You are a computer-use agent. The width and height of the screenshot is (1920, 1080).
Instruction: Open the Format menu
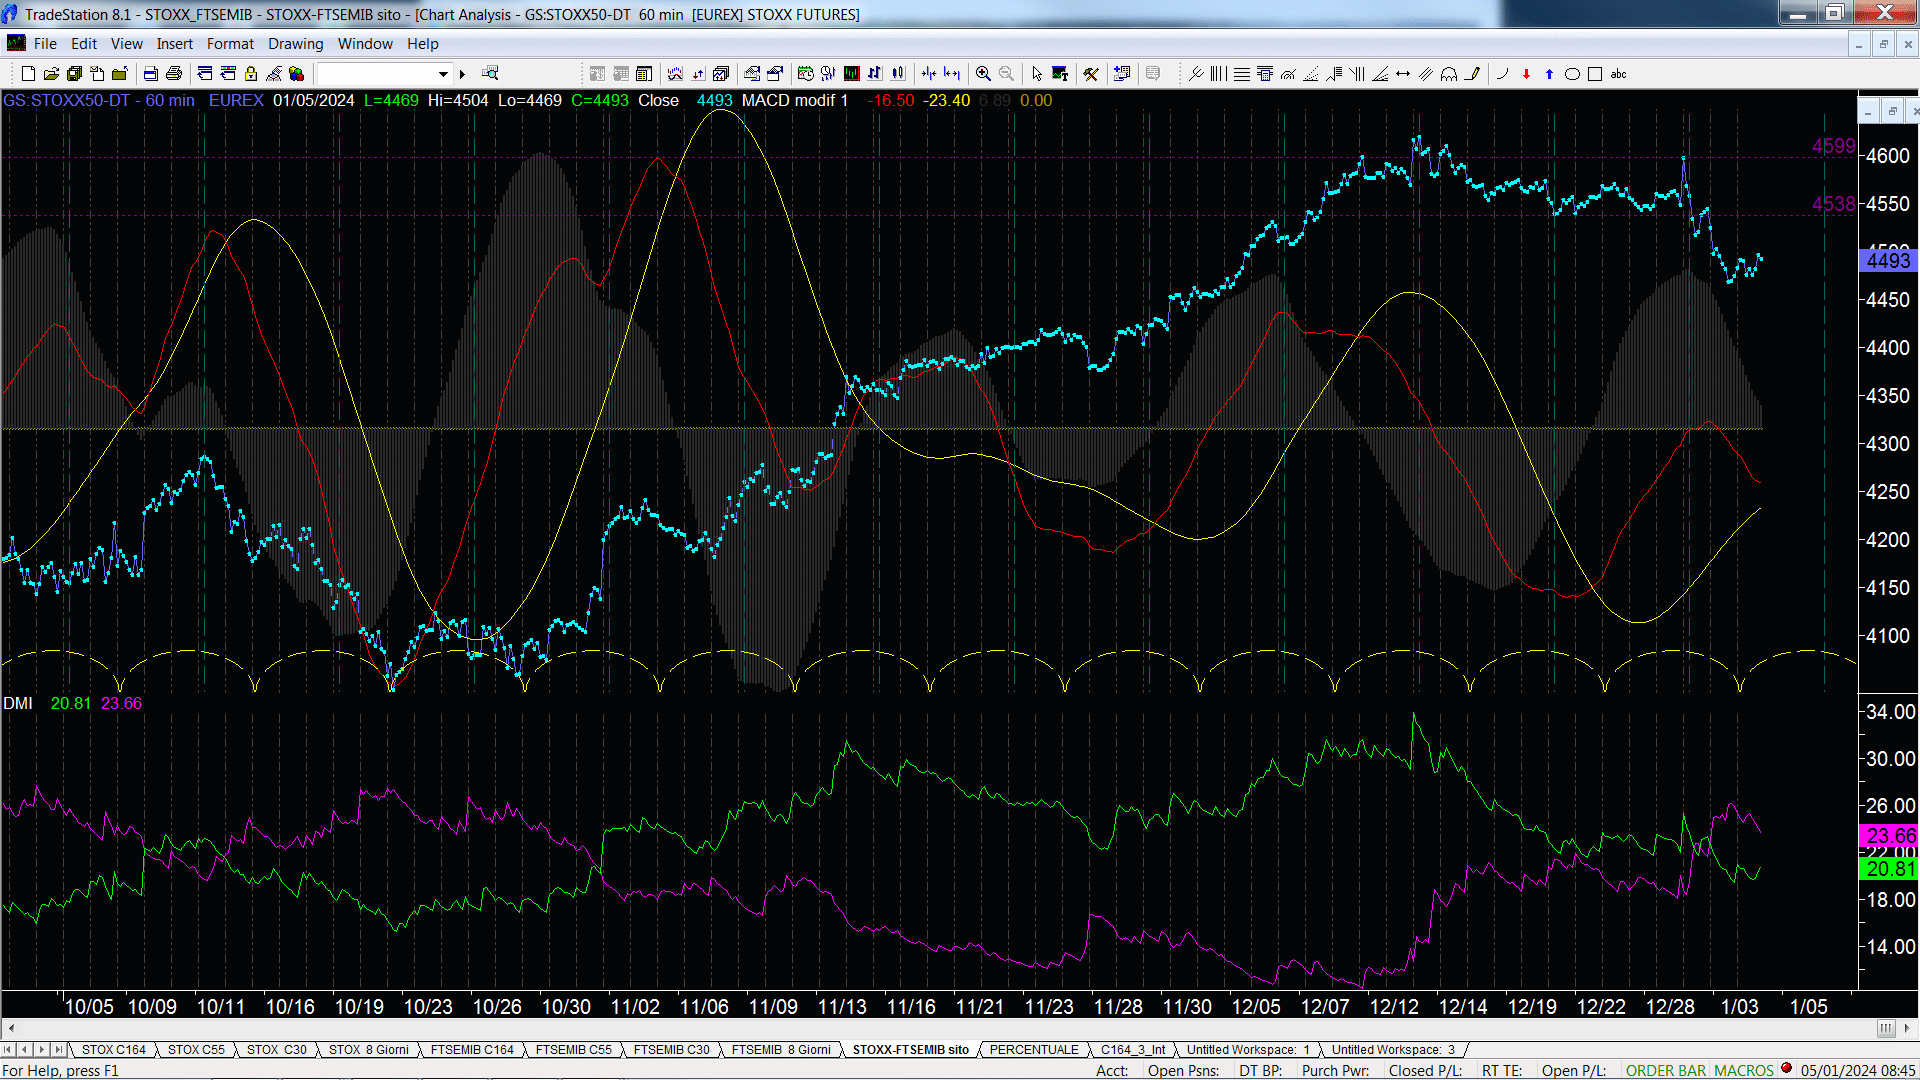pos(230,44)
